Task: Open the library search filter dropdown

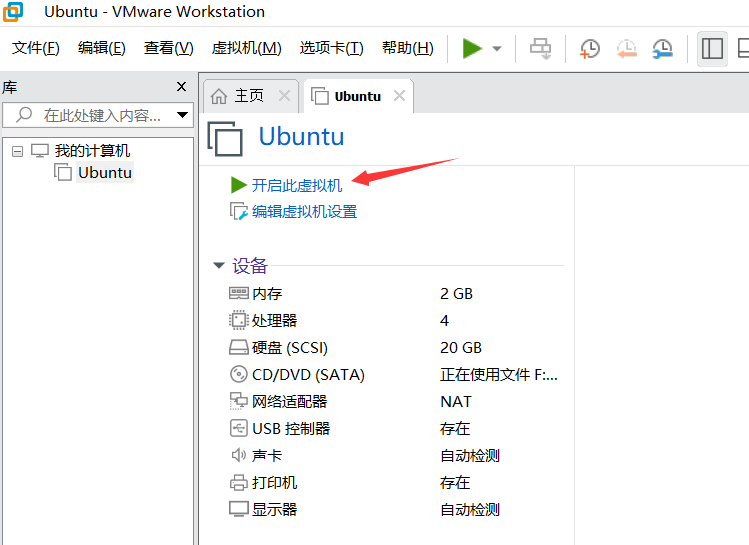Action: 182,115
